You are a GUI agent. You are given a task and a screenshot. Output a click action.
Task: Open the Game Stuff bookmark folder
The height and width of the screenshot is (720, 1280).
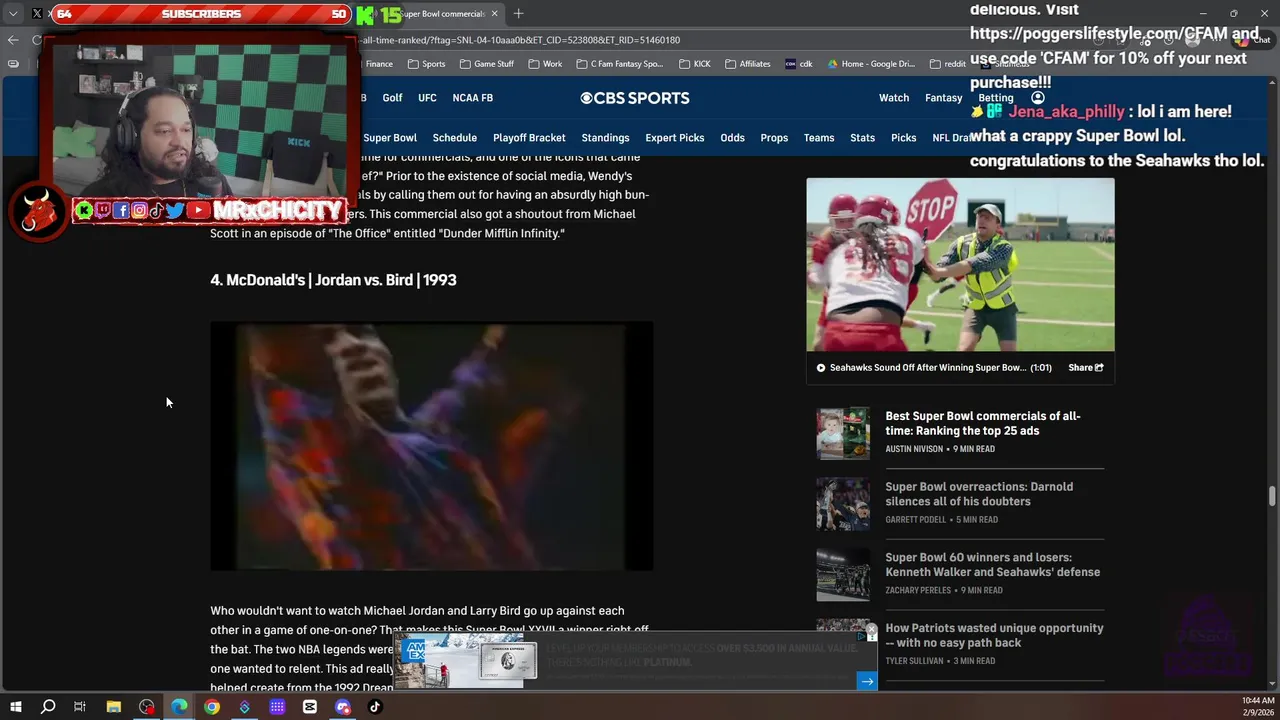[x=487, y=64]
